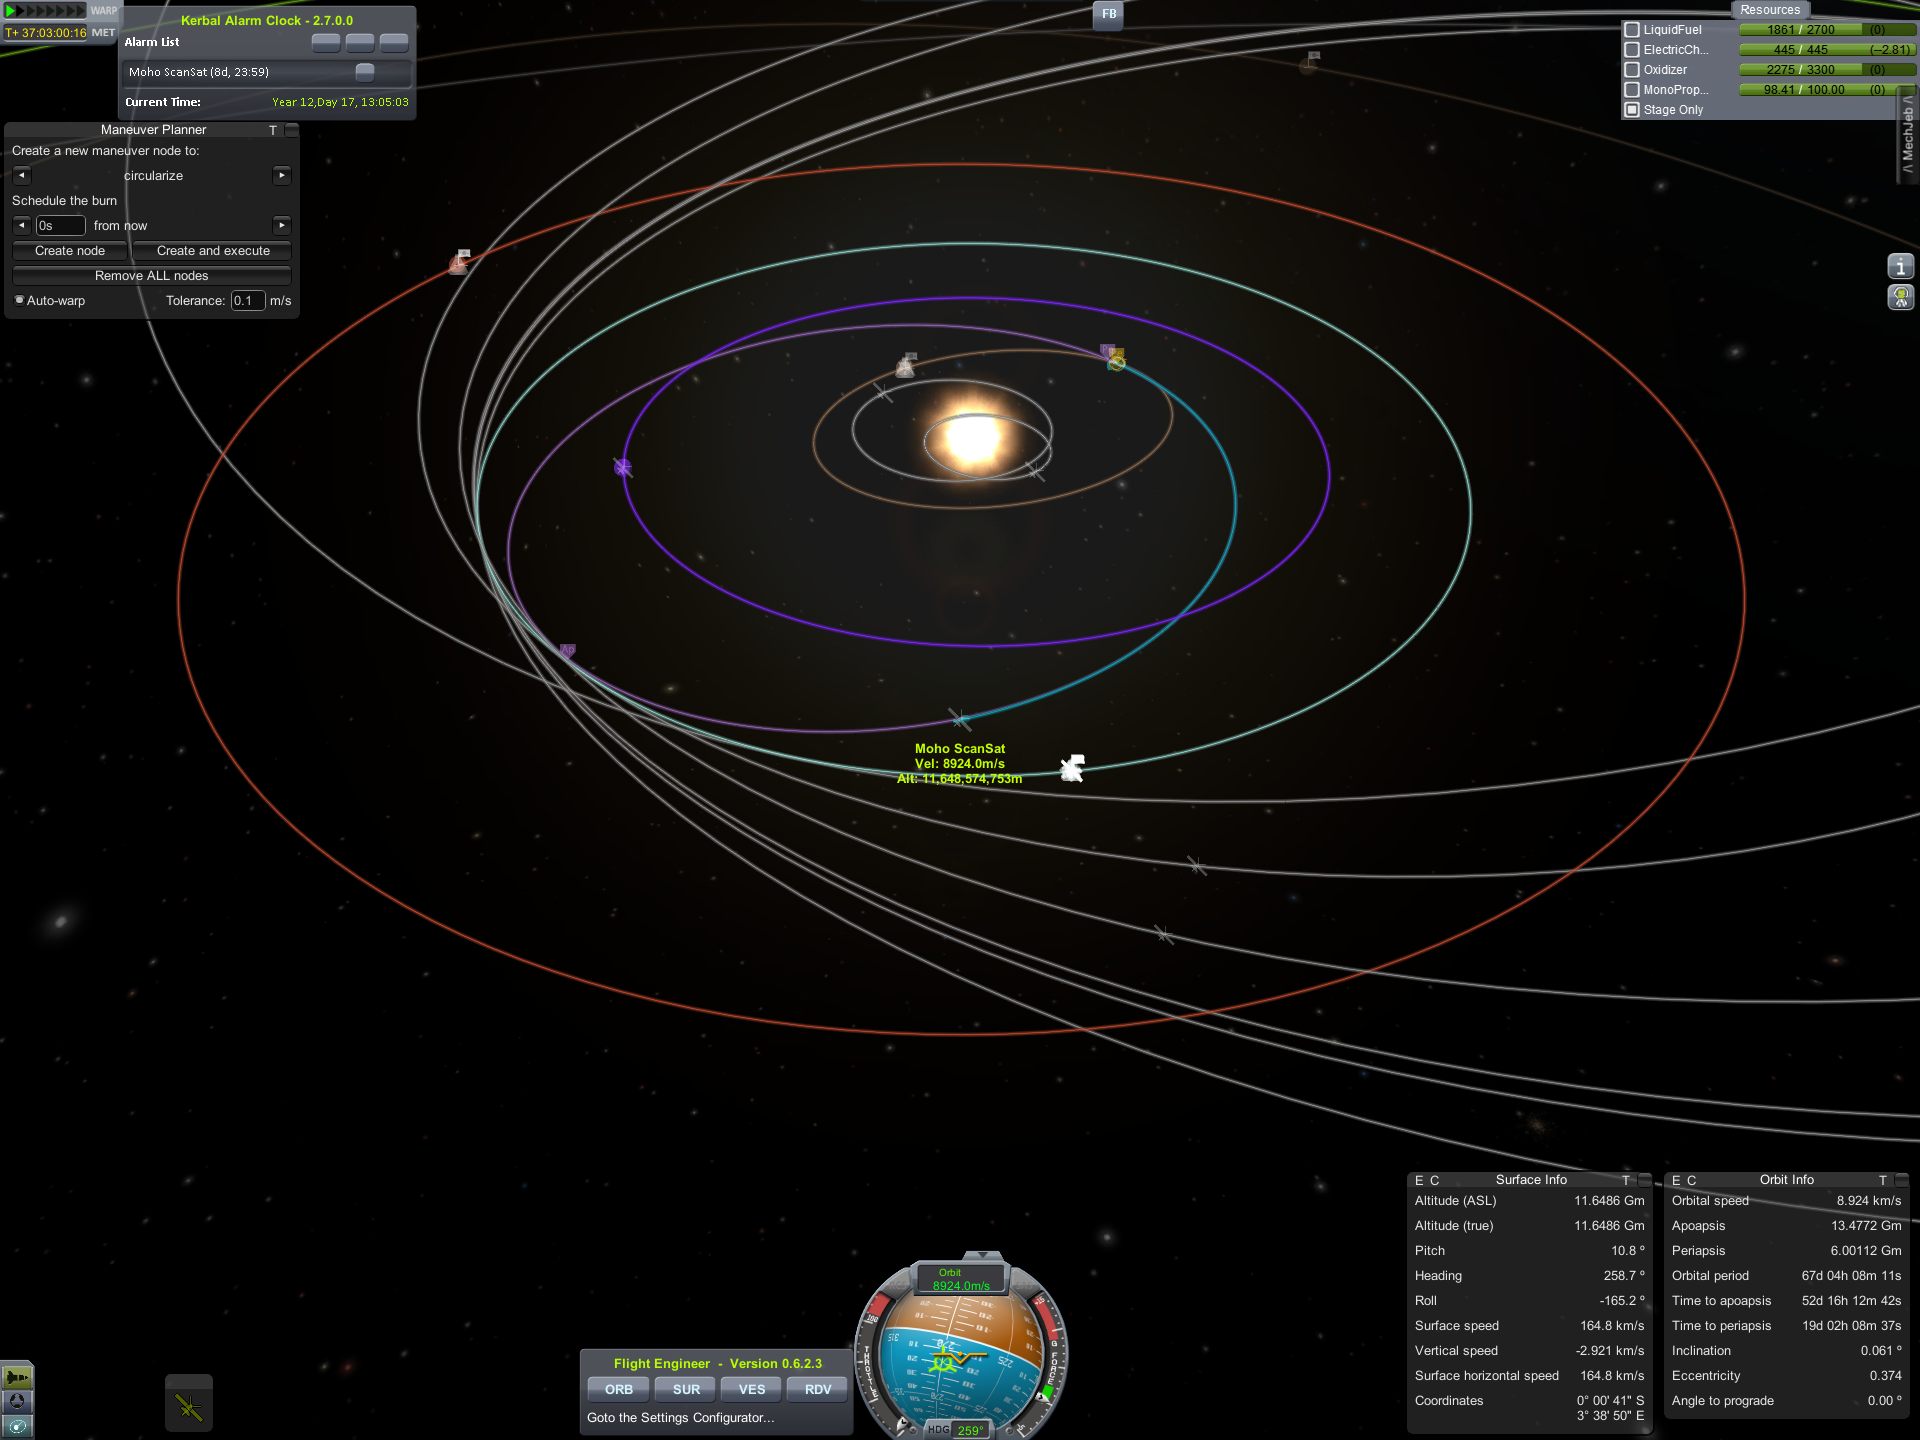This screenshot has height=1440, width=1920.
Task: Click the vessel icon on the red orbit
Action: (460, 262)
